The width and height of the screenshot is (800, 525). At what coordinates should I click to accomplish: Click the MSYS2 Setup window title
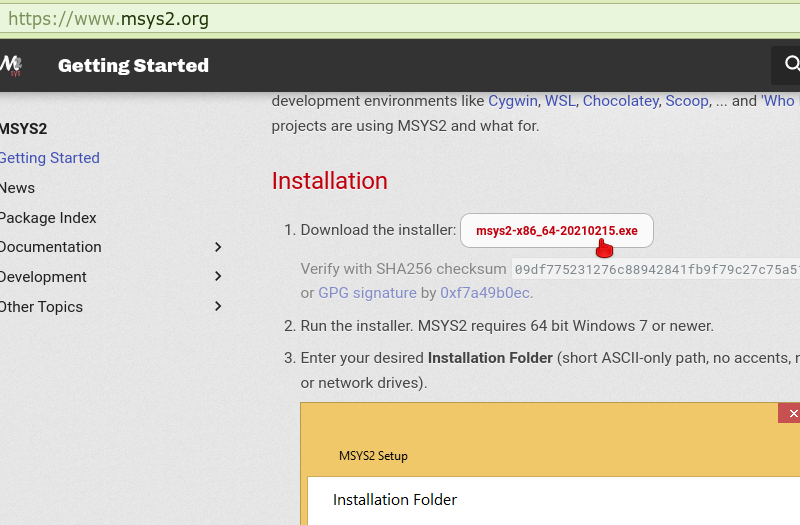point(373,456)
